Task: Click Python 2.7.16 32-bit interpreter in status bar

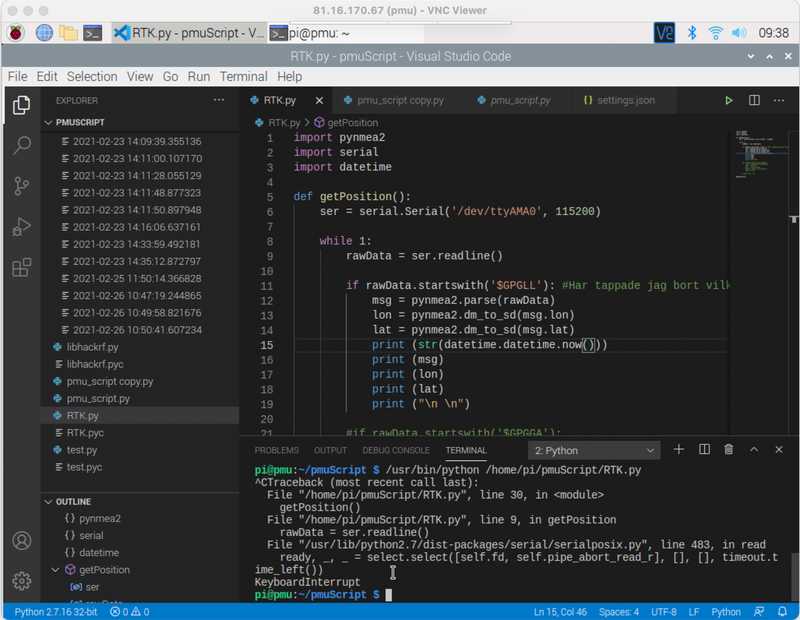Action: [55, 611]
